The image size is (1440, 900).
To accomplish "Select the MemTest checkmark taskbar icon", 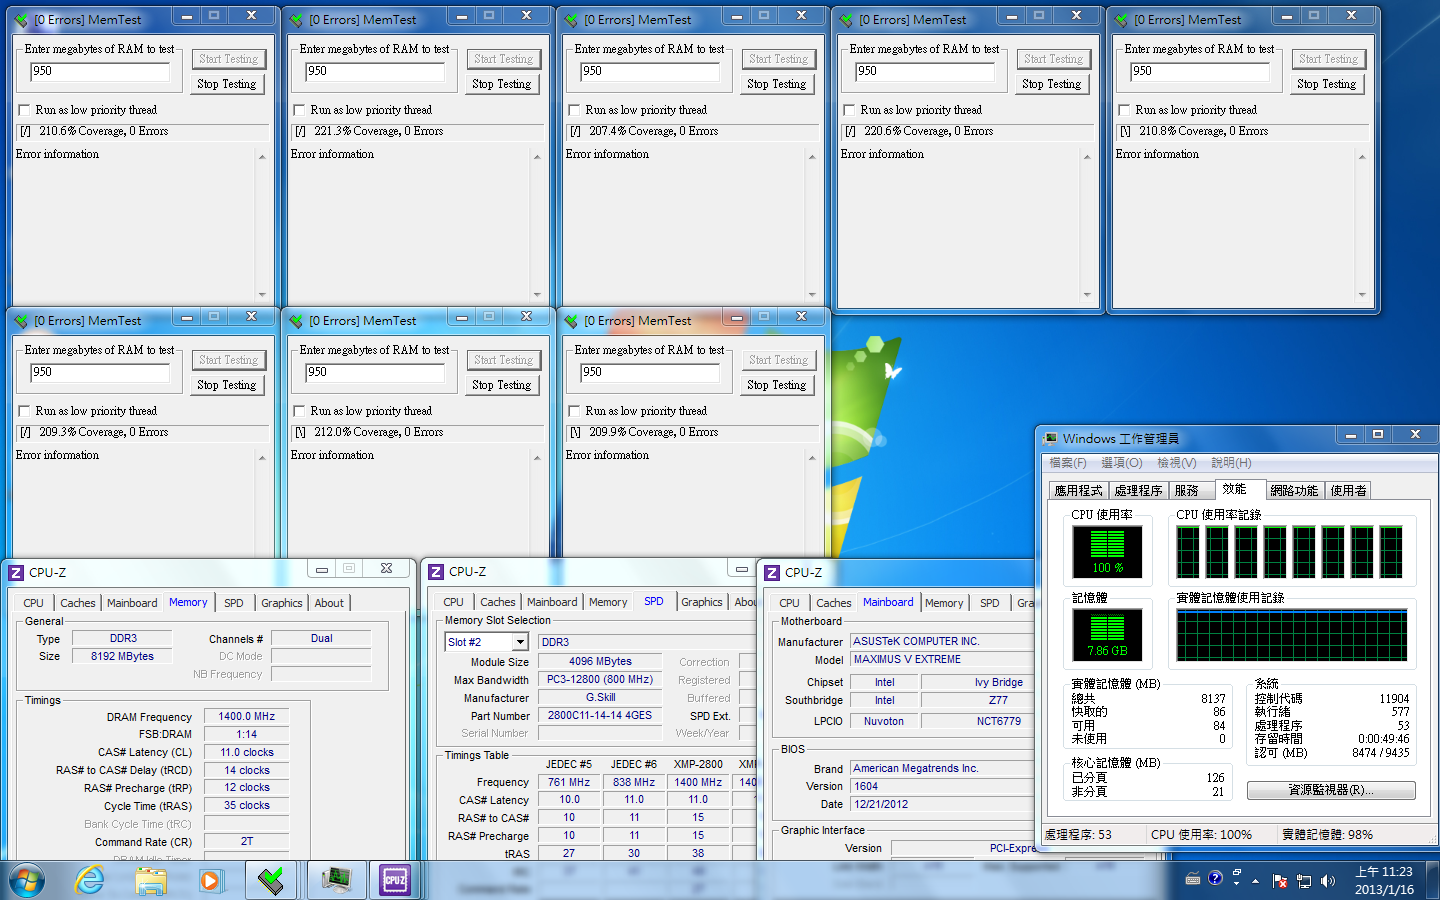I will 270,880.
